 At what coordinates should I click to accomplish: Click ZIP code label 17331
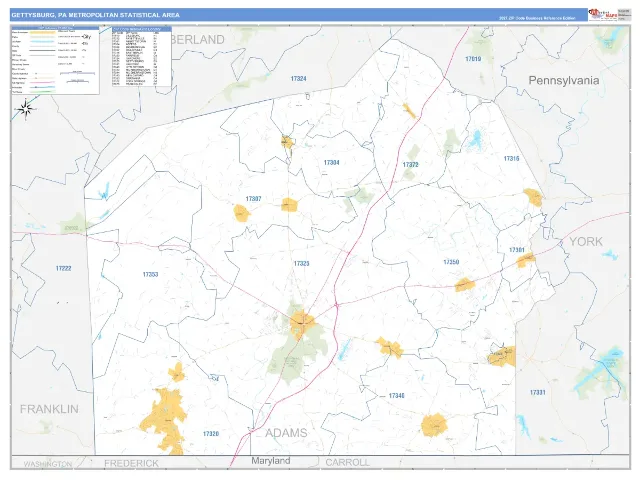[538, 392]
